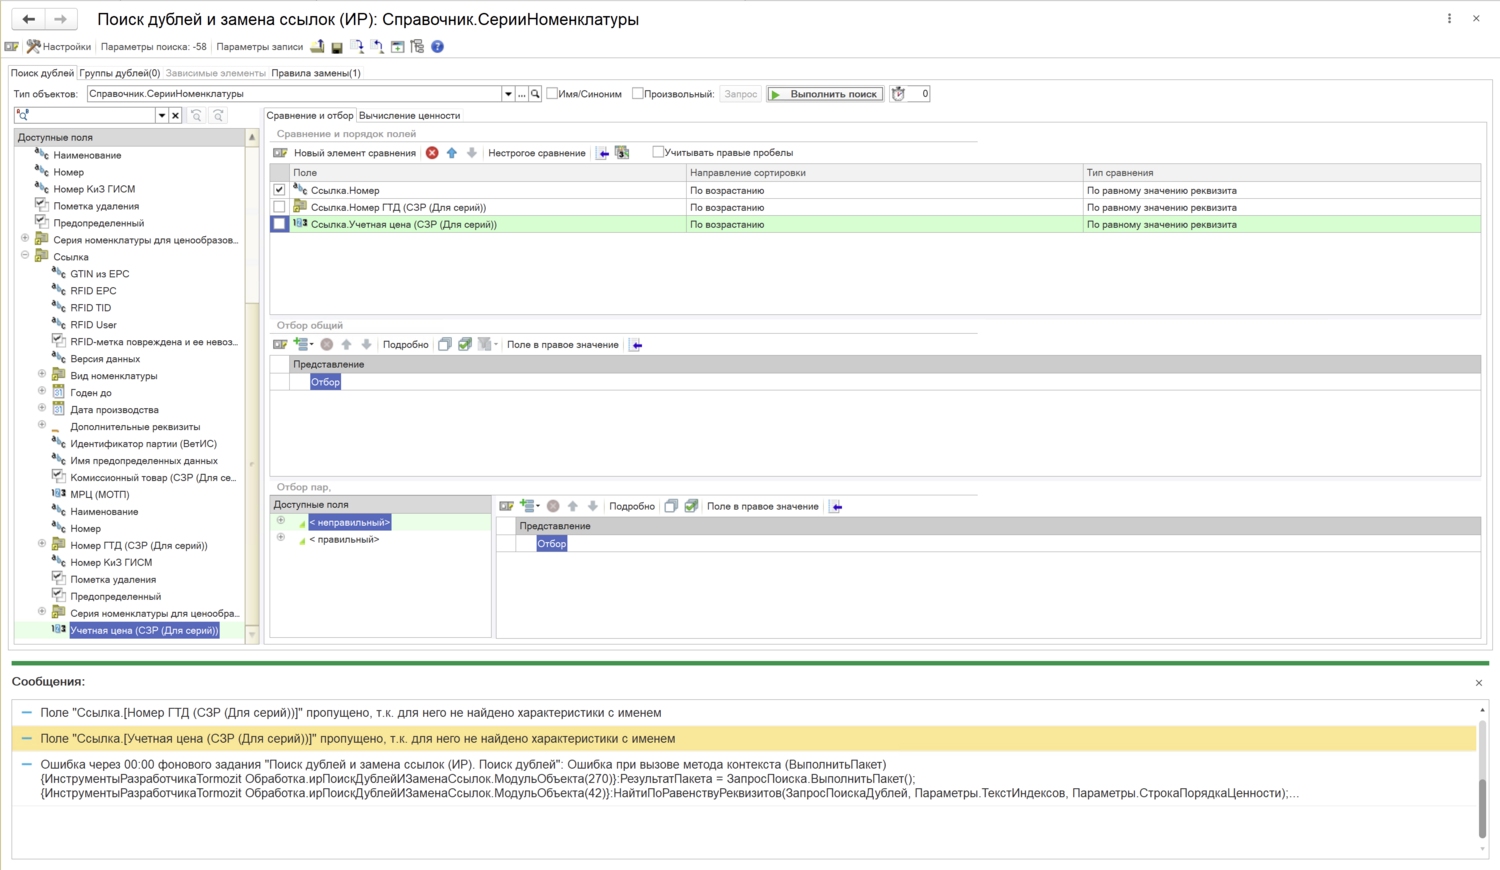The image size is (1500, 870).
Task: Click the magnifier icon next to object type
Action: click(x=535, y=94)
